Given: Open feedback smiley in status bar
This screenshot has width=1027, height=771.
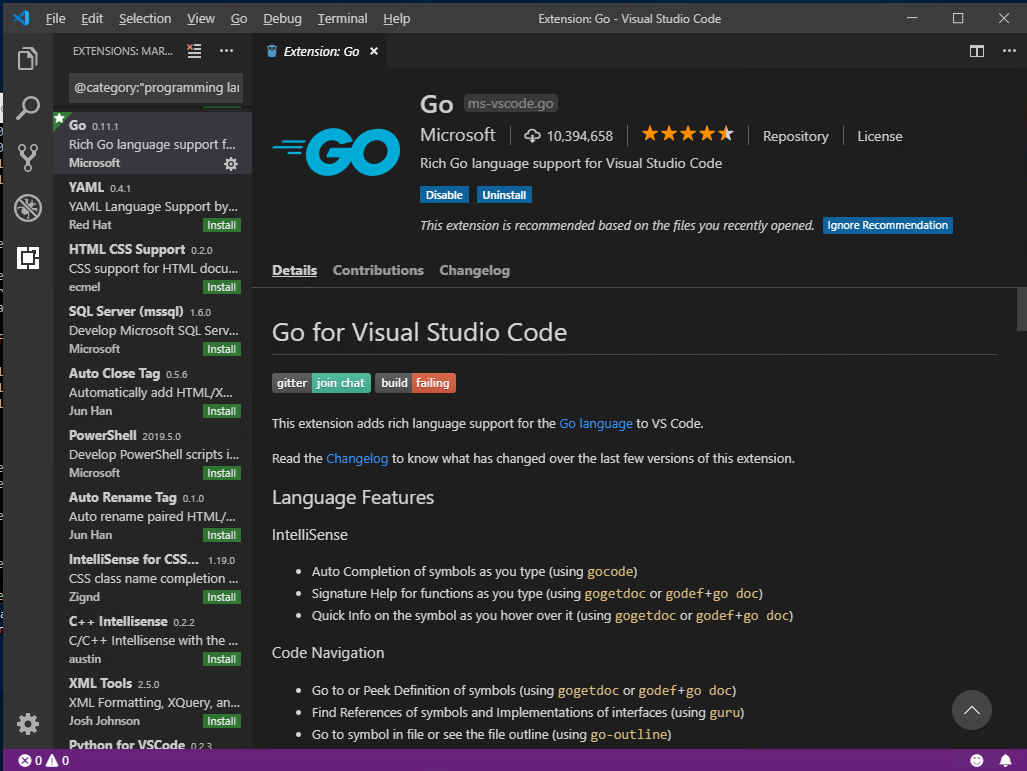Looking at the screenshot, I should coord(976,761).
